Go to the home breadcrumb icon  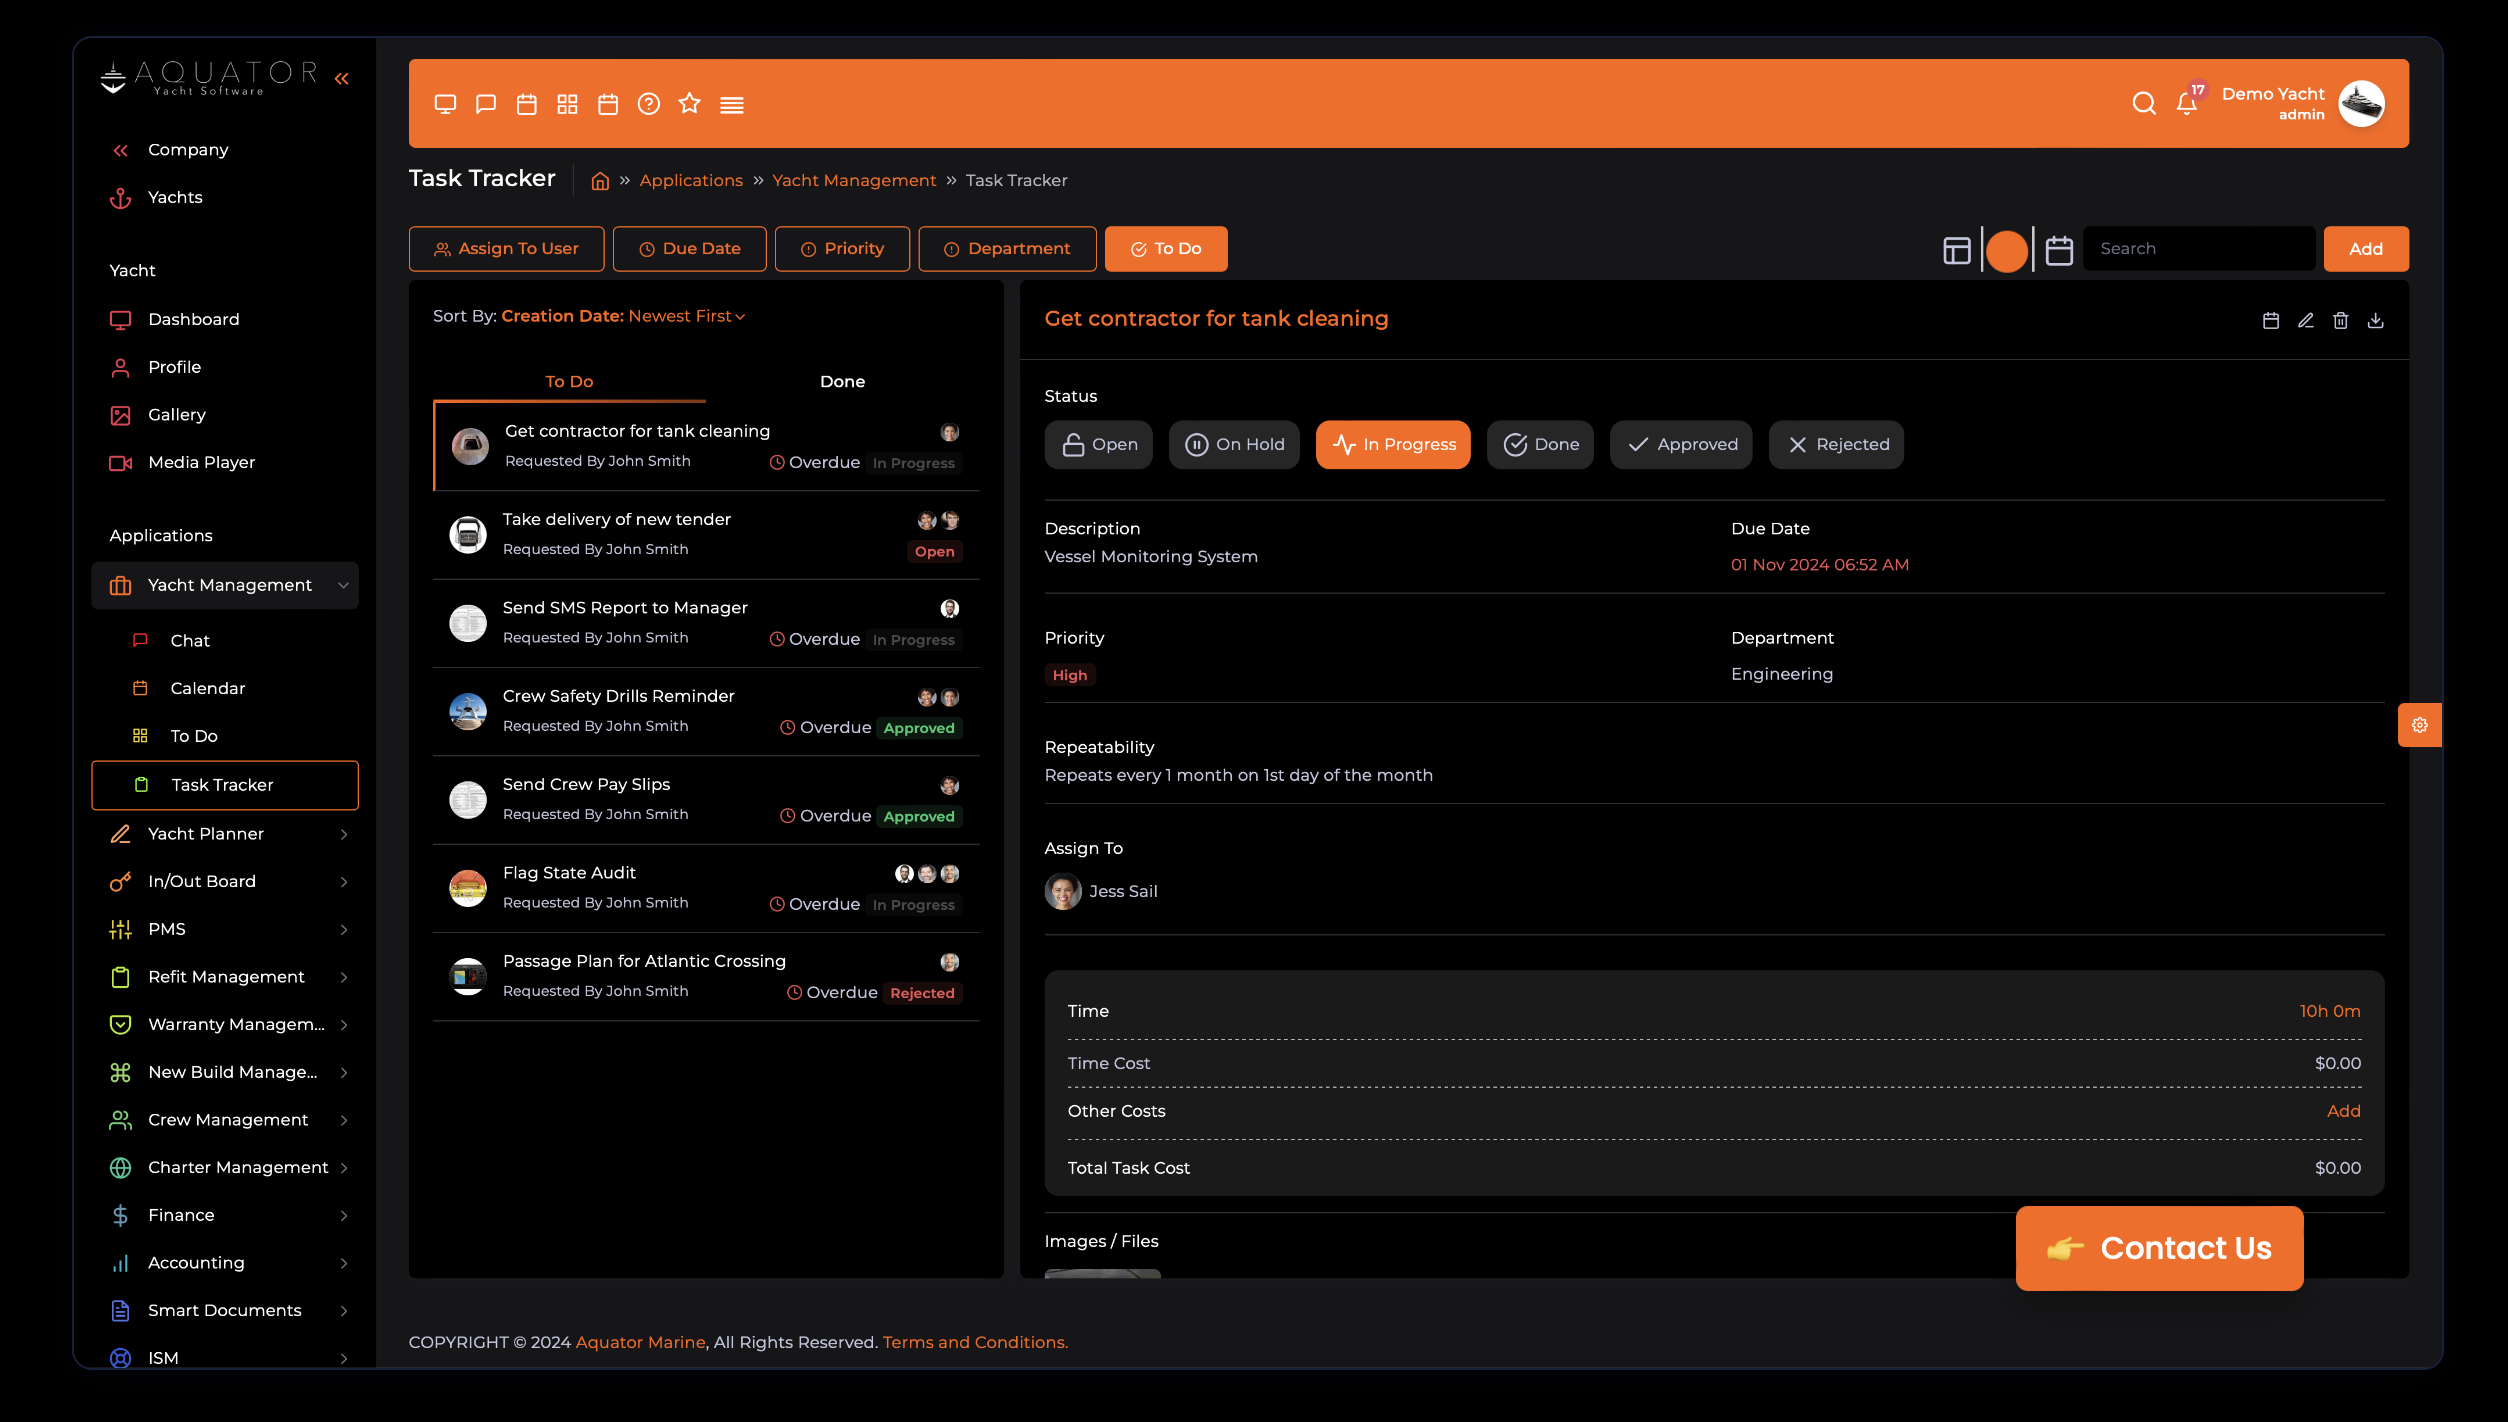[x=600, y=181]
